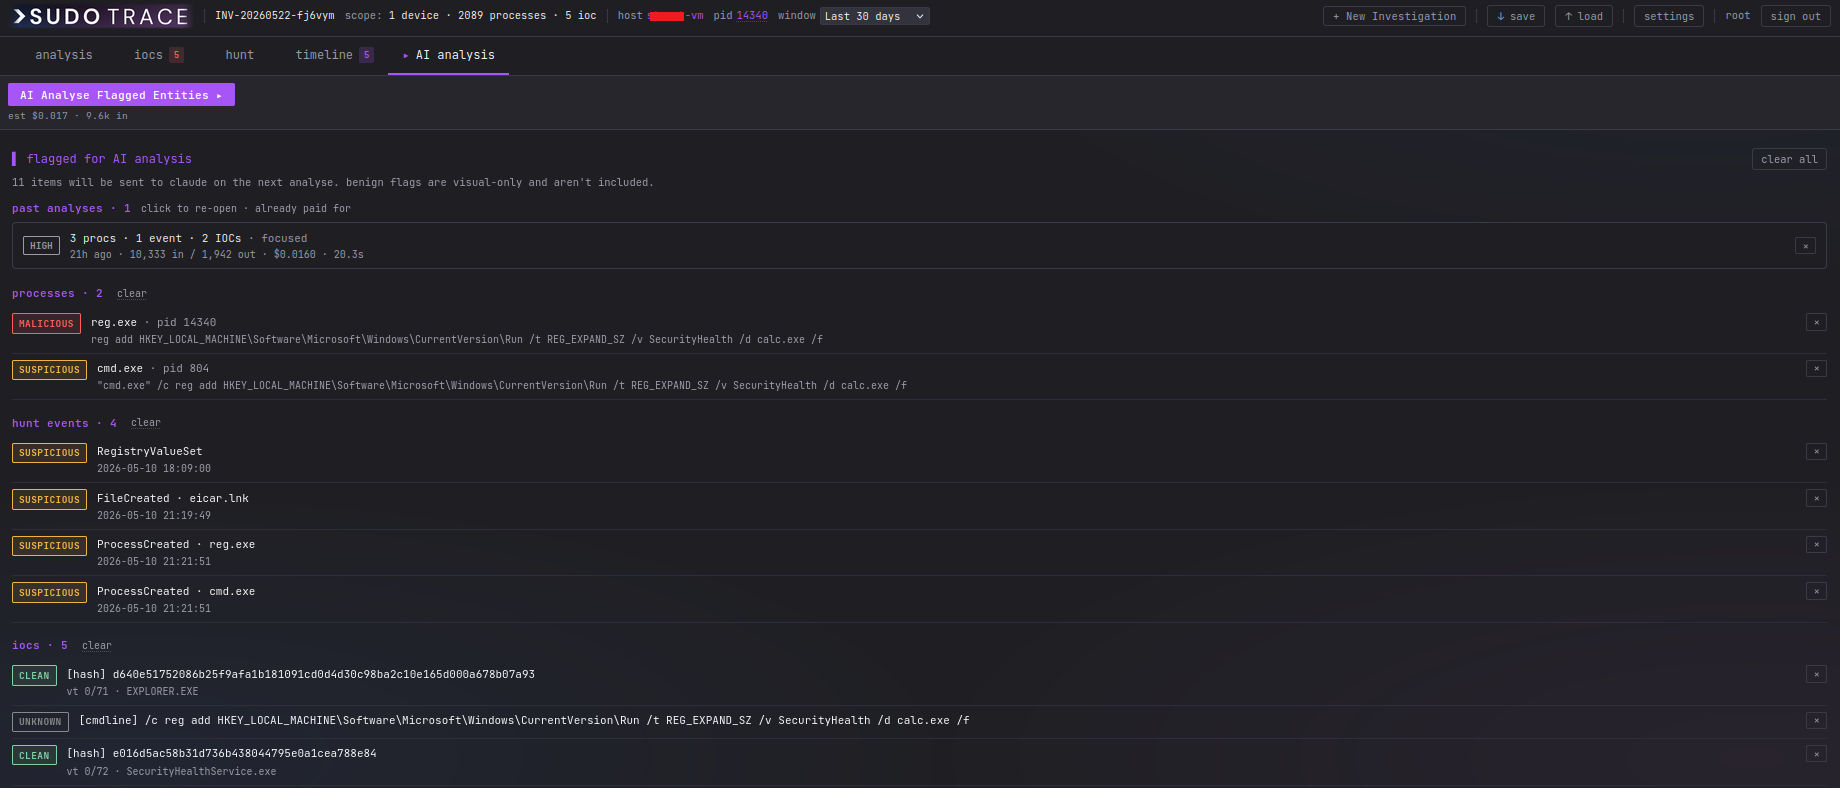Switch to the analysis tab
This screenshot has height=788, width=1840.
pos(64,55)
